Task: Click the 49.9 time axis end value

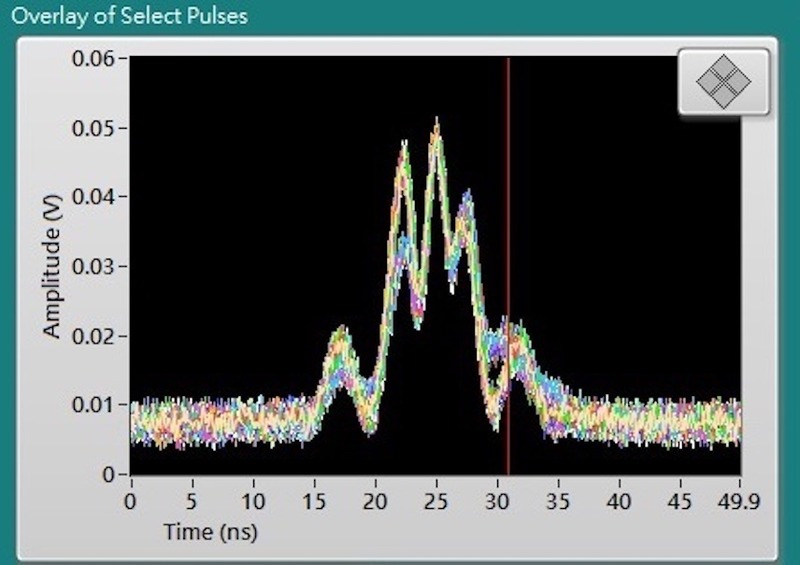Action: pyautogui.click(x=739, y=502)
